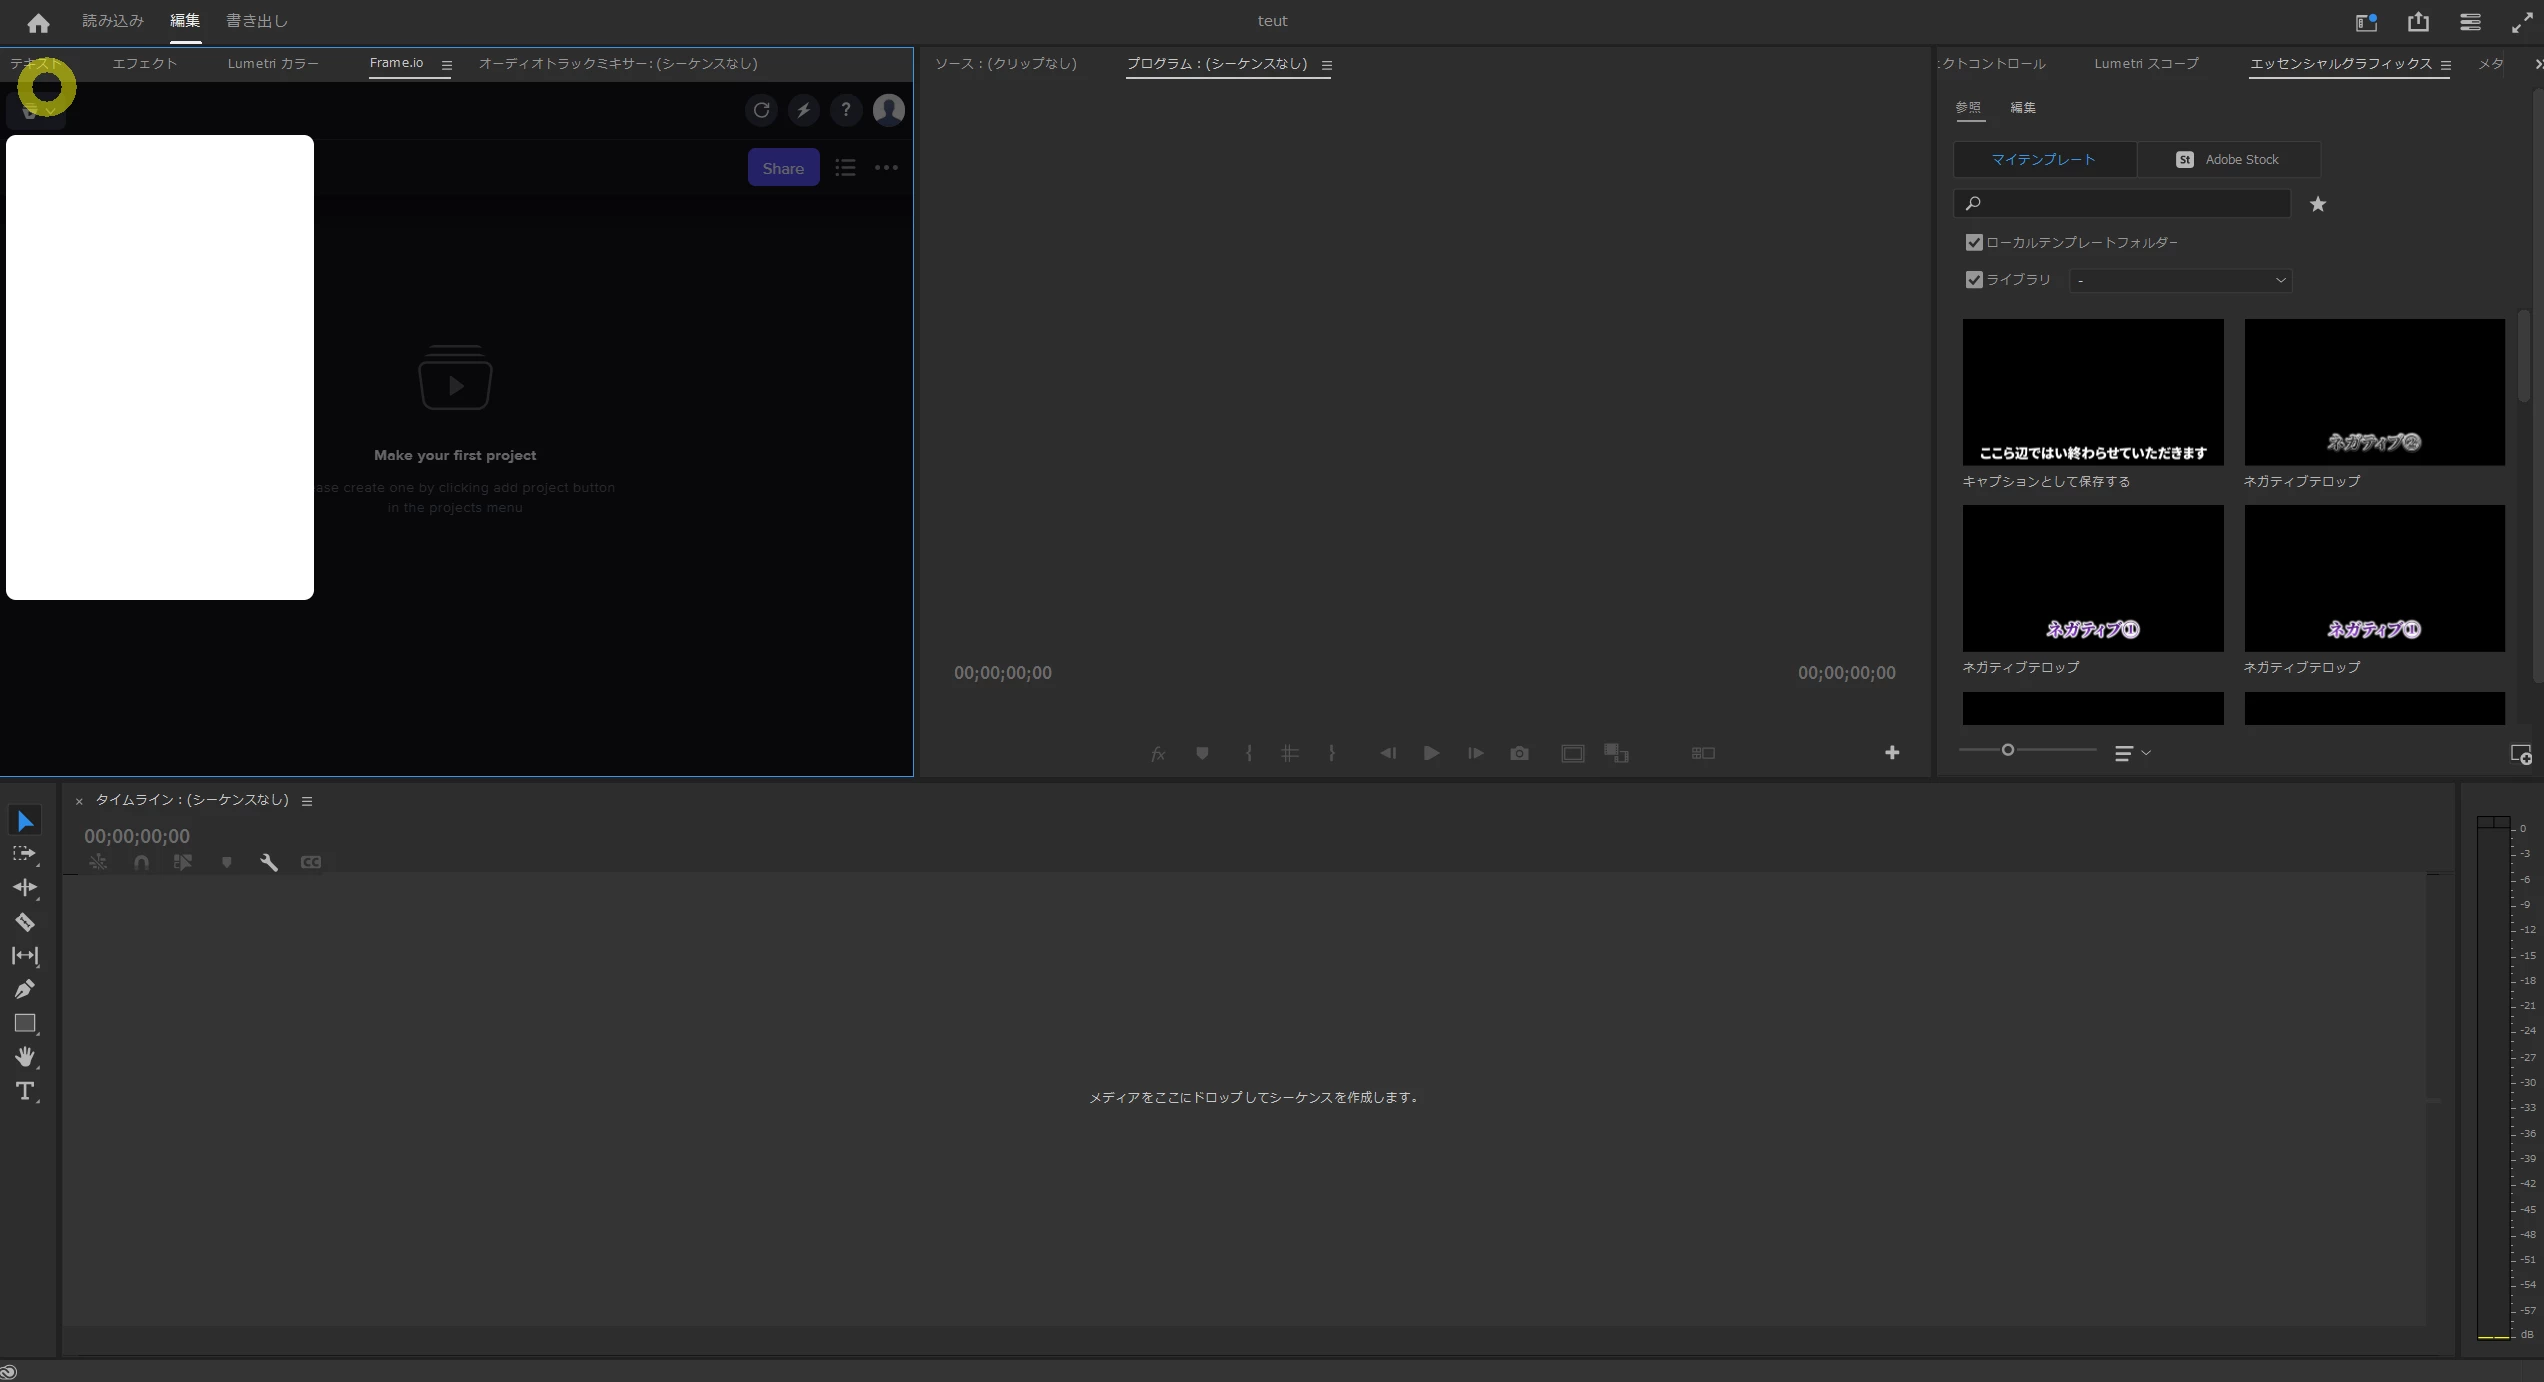2544x1382 pixels.
Task: Select the Hand tool
Action: (x=25, y=1057)
